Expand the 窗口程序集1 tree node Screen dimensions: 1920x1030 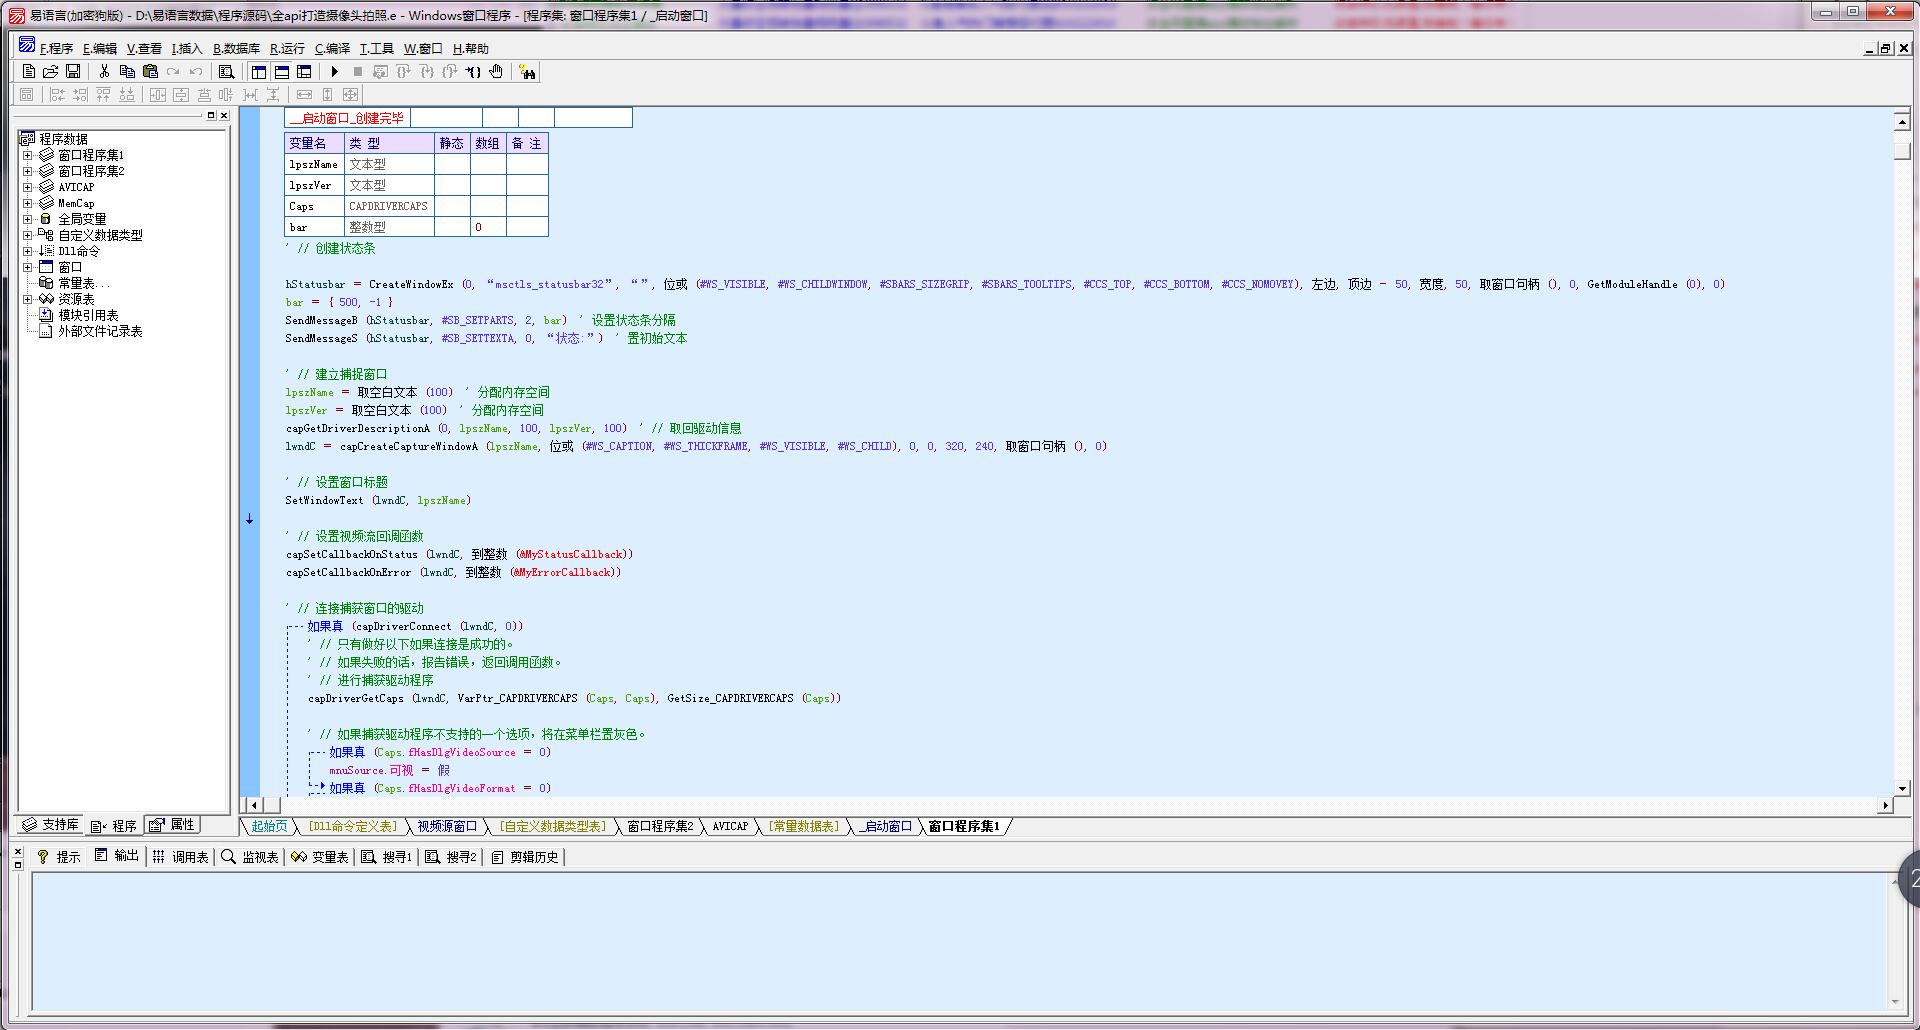28,155
